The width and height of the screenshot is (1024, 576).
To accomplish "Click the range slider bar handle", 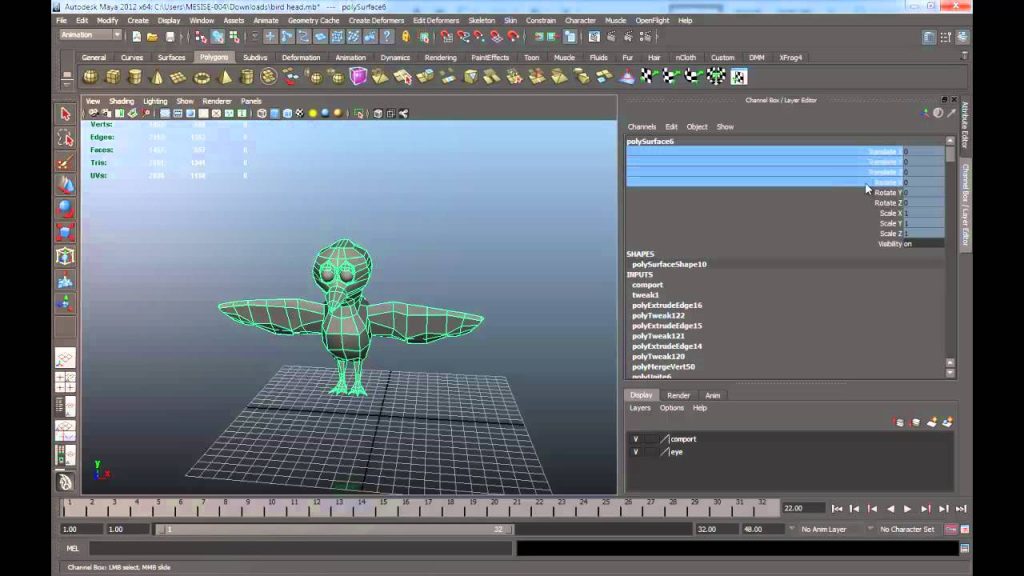I will click(x=335, y=530).
